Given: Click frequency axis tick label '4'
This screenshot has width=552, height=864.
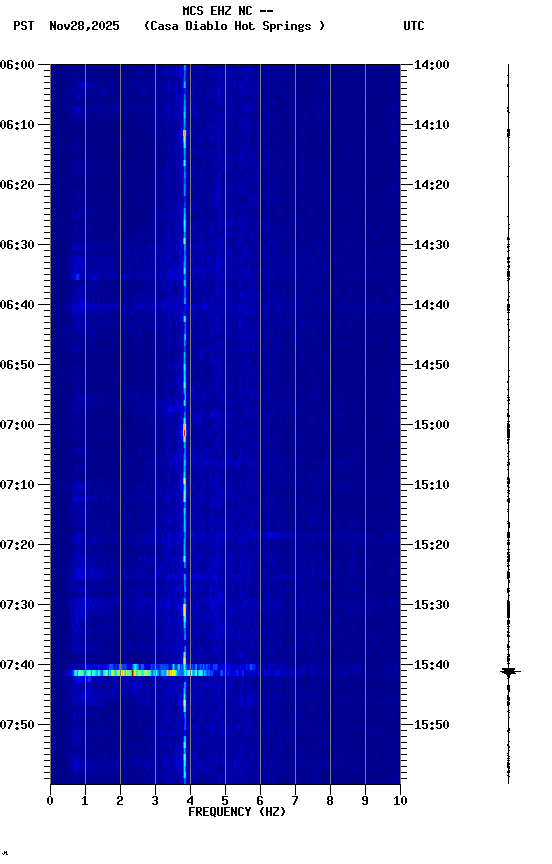Looking at the screenshot, I should point(190,801).
